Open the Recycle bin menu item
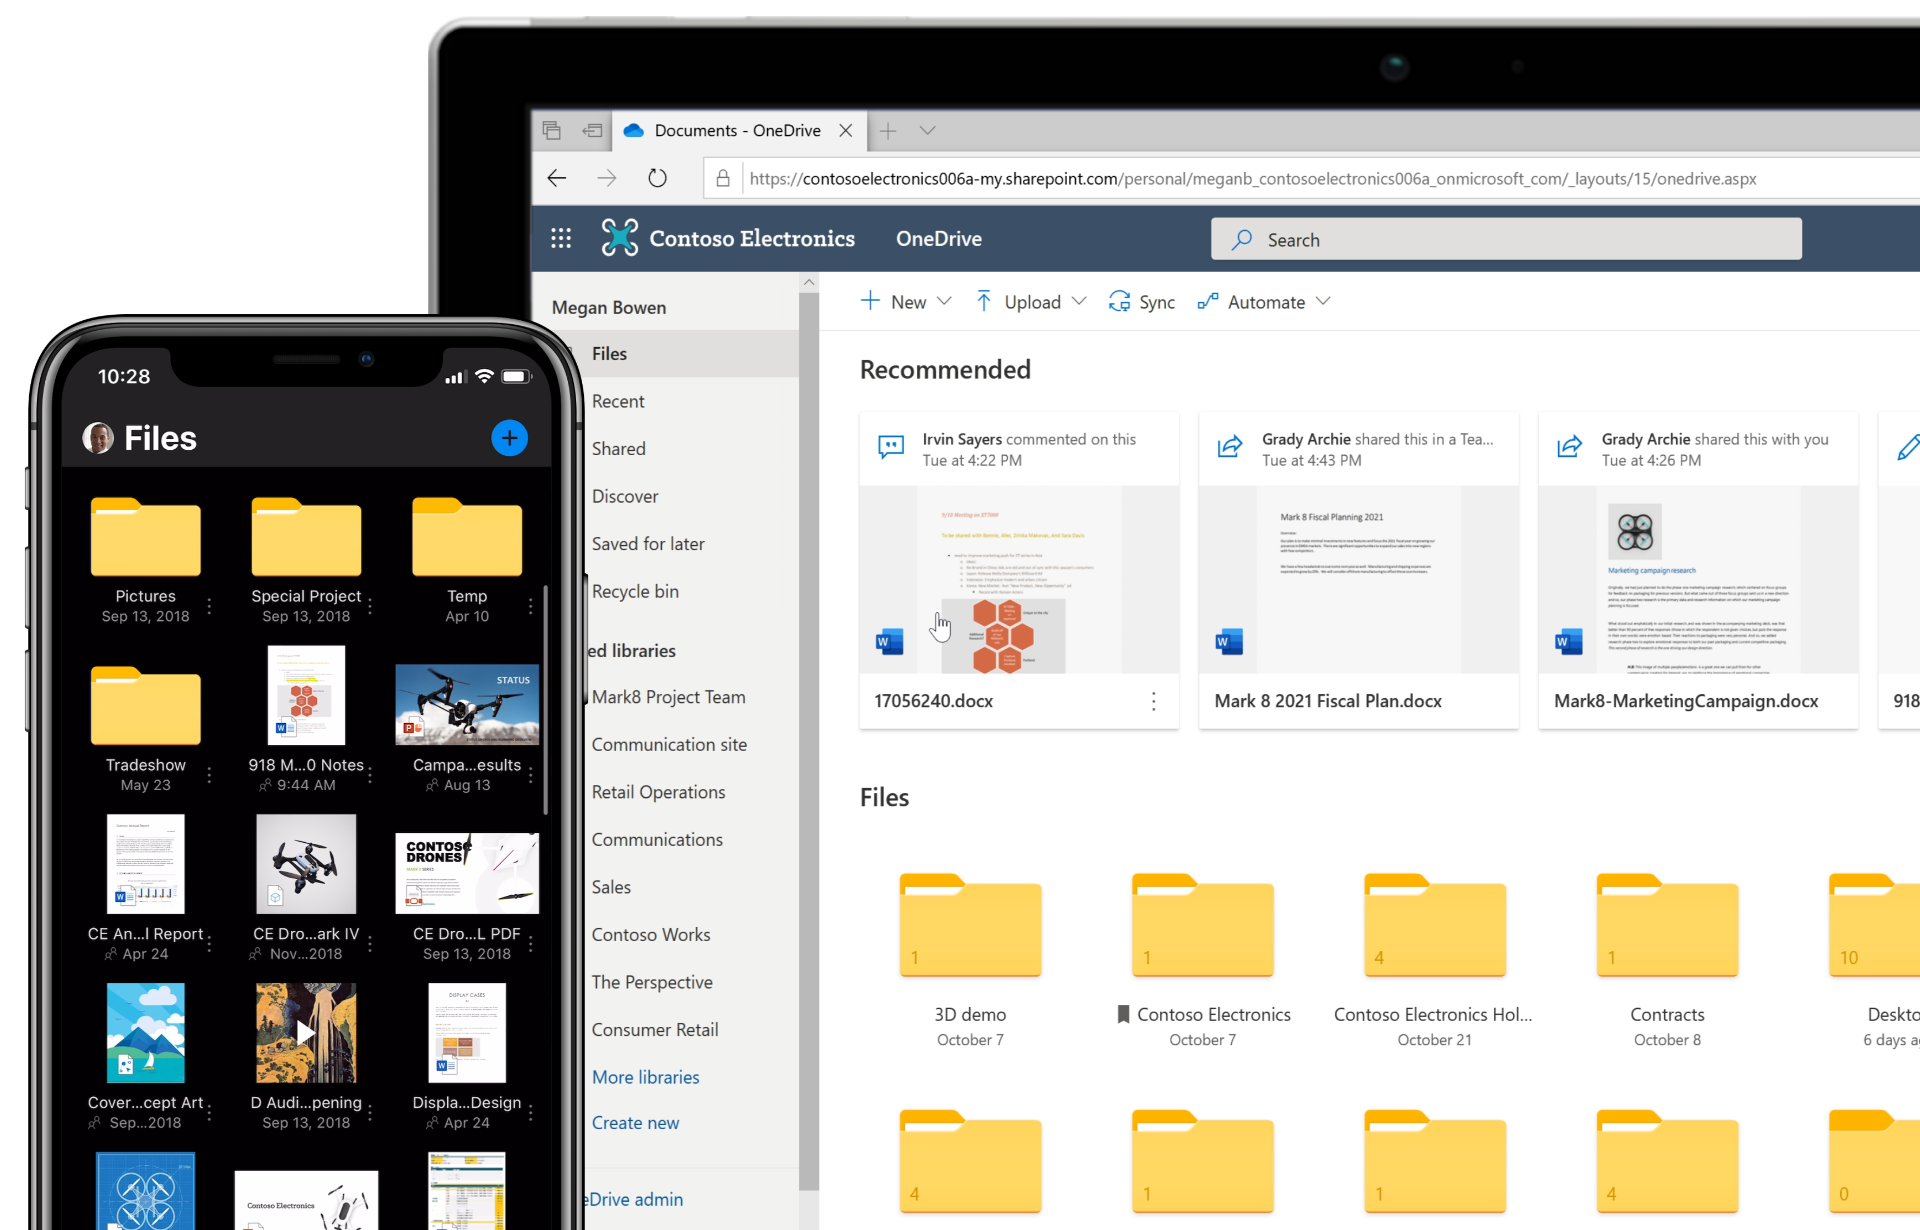This screenshot has width=1920, height=1230. tap(634, 589)
